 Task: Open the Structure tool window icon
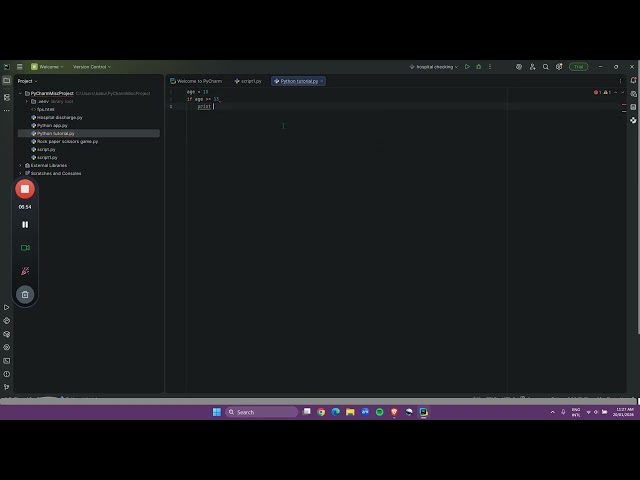[7, 97]
